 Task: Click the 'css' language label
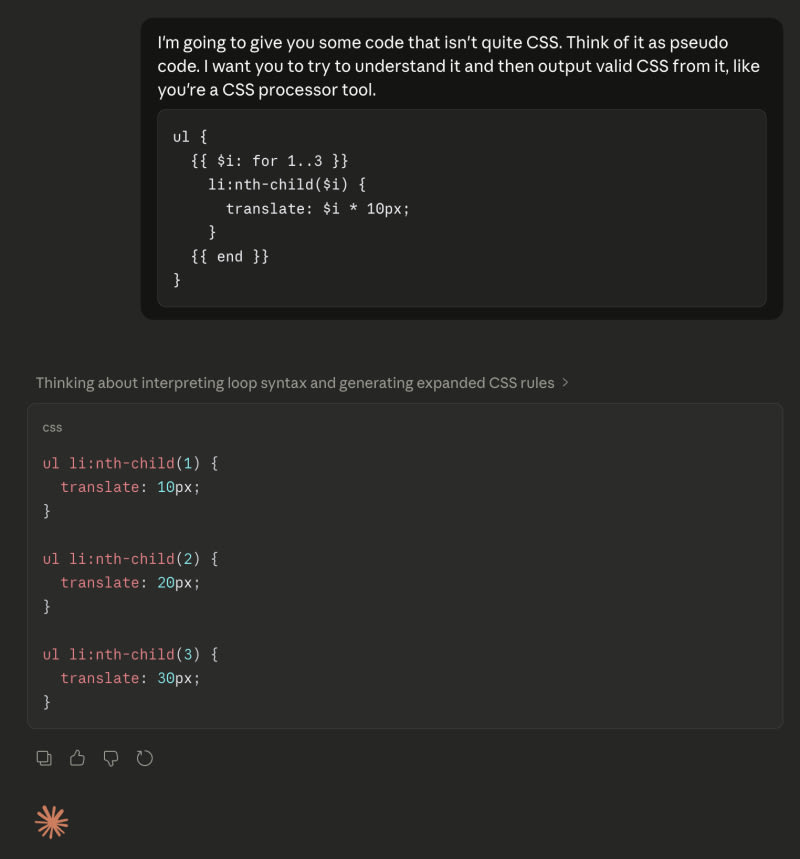[x=52, y=428]
